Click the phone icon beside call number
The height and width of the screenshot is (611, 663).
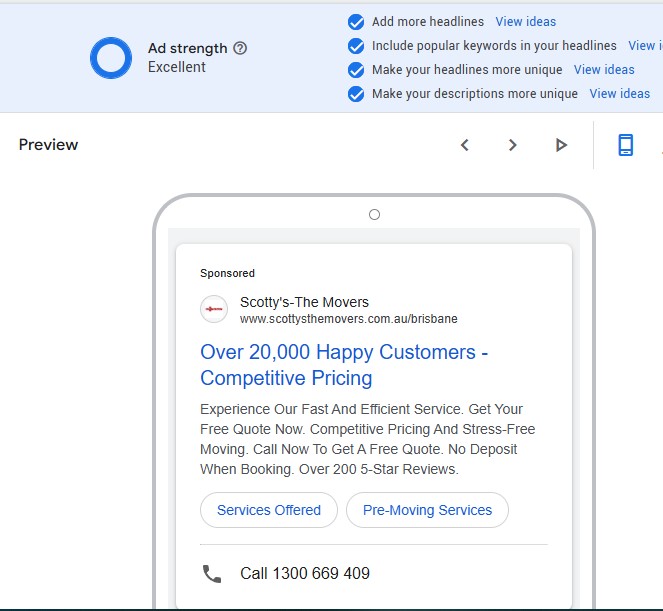pos(212,574)
